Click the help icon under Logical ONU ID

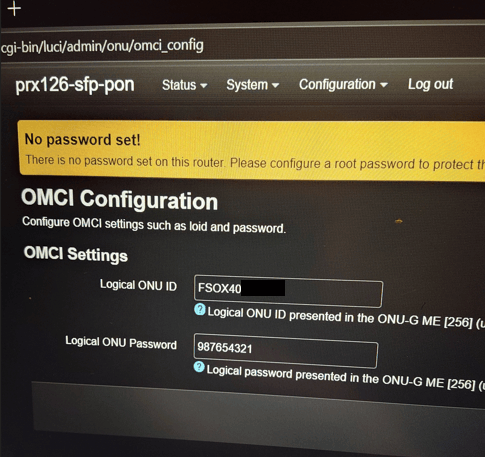tap(200, 310)
